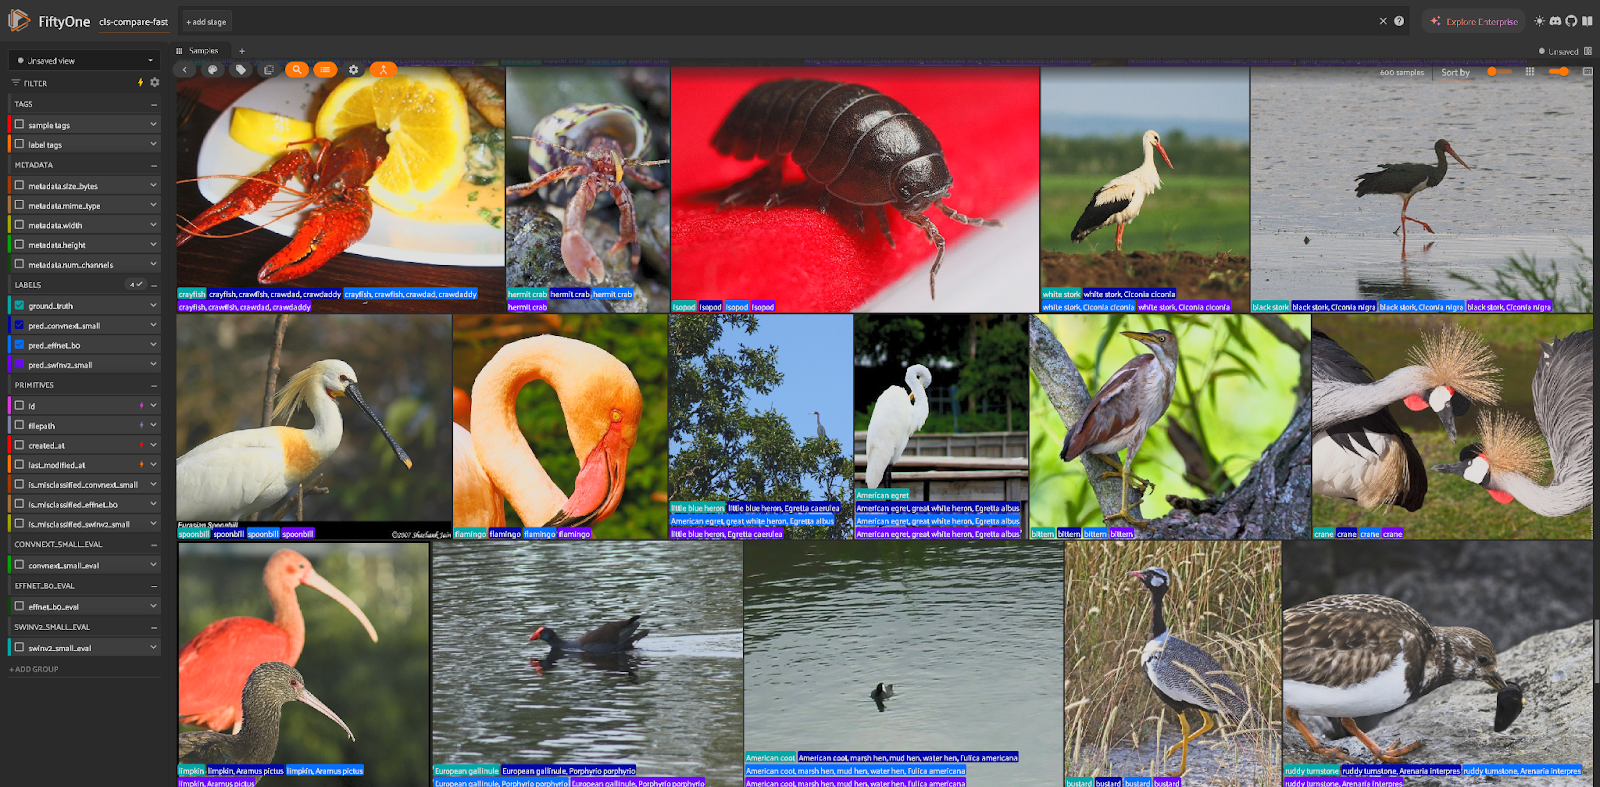Viewport: 1600px width, 787px height.
Task: Adjust the Sort by orange slider
Action: 1499,72
